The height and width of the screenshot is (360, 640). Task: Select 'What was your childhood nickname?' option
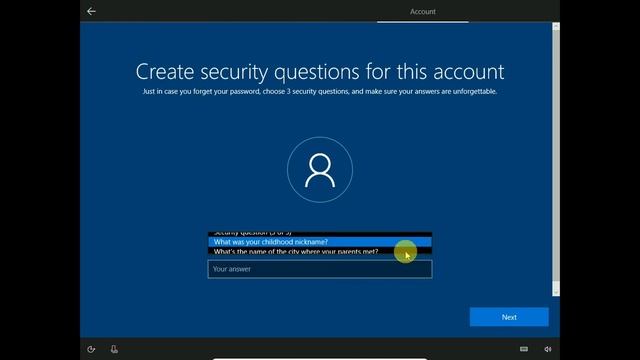(320, 242)
